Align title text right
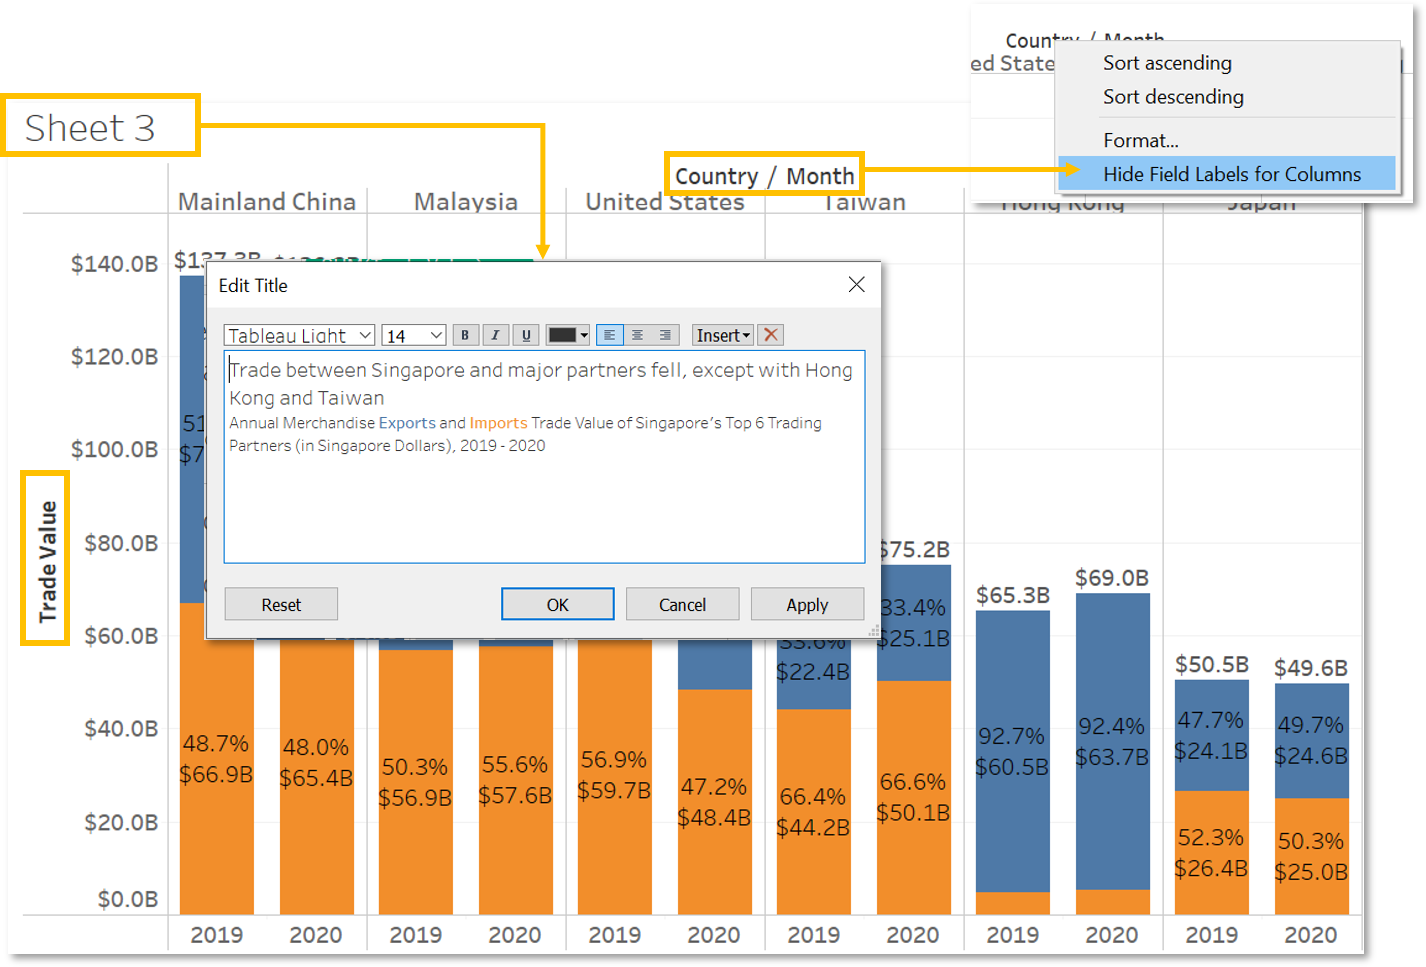This screenshot has width=1426, height=967. [x=665, y=335]
